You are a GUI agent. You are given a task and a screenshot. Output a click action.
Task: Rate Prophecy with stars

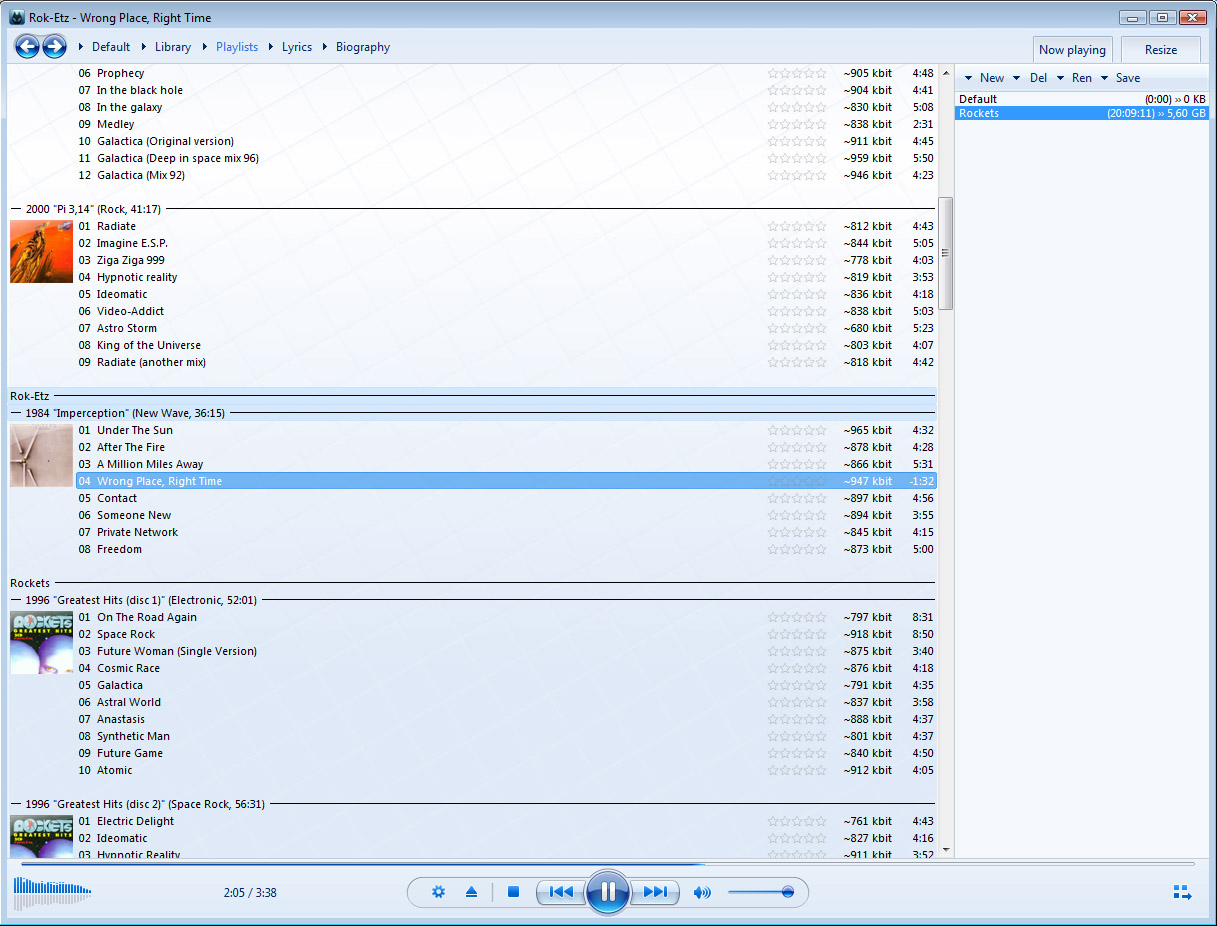click(797, 73)
